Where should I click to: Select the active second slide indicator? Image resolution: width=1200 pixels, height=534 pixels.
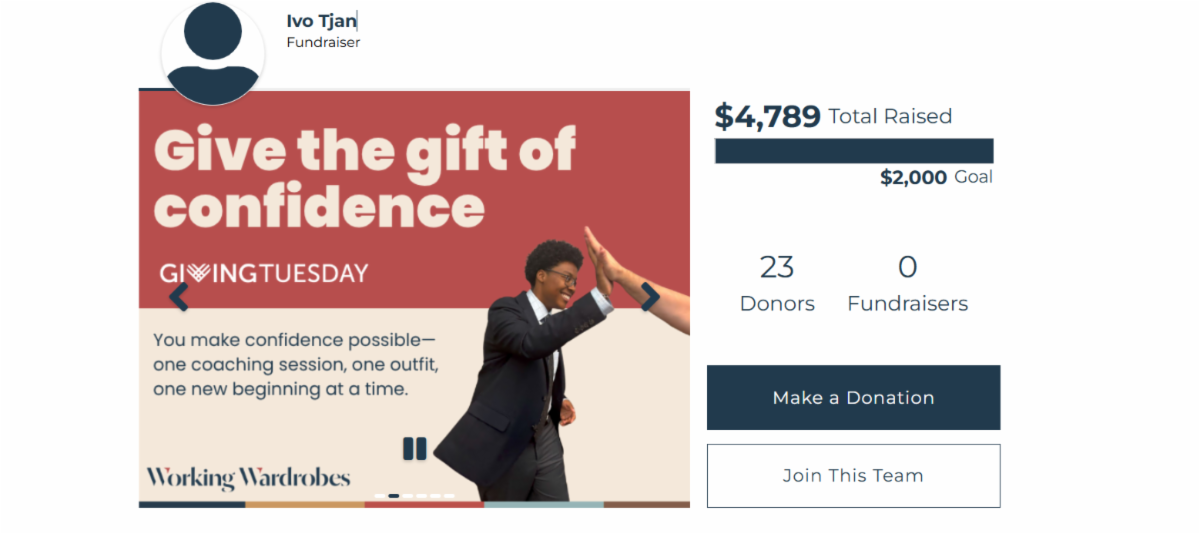point(394,496)
